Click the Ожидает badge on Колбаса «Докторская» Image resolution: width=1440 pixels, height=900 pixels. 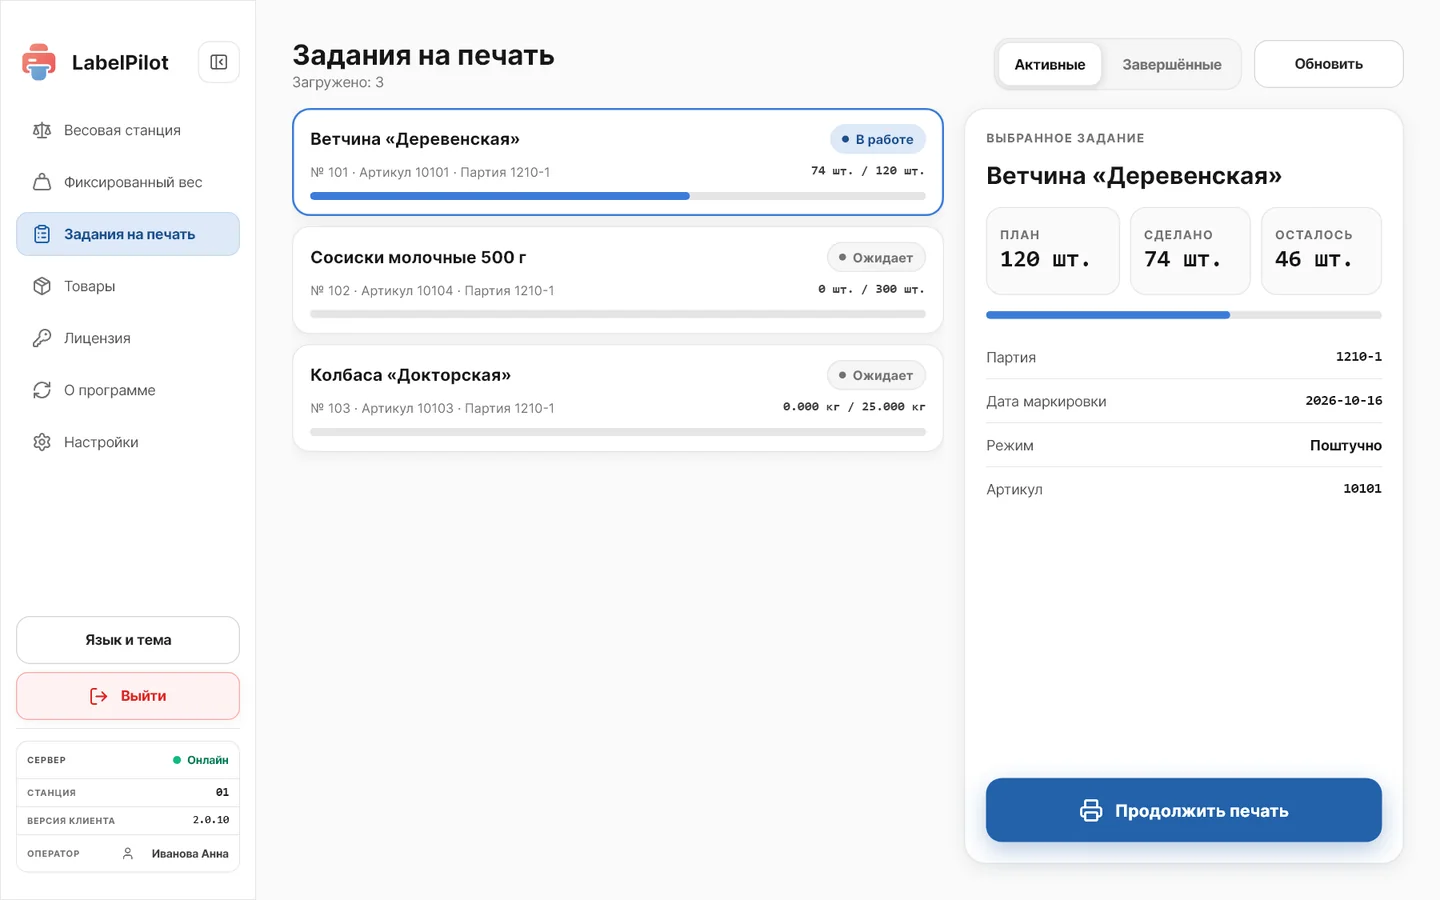click(x=877, y=375)
